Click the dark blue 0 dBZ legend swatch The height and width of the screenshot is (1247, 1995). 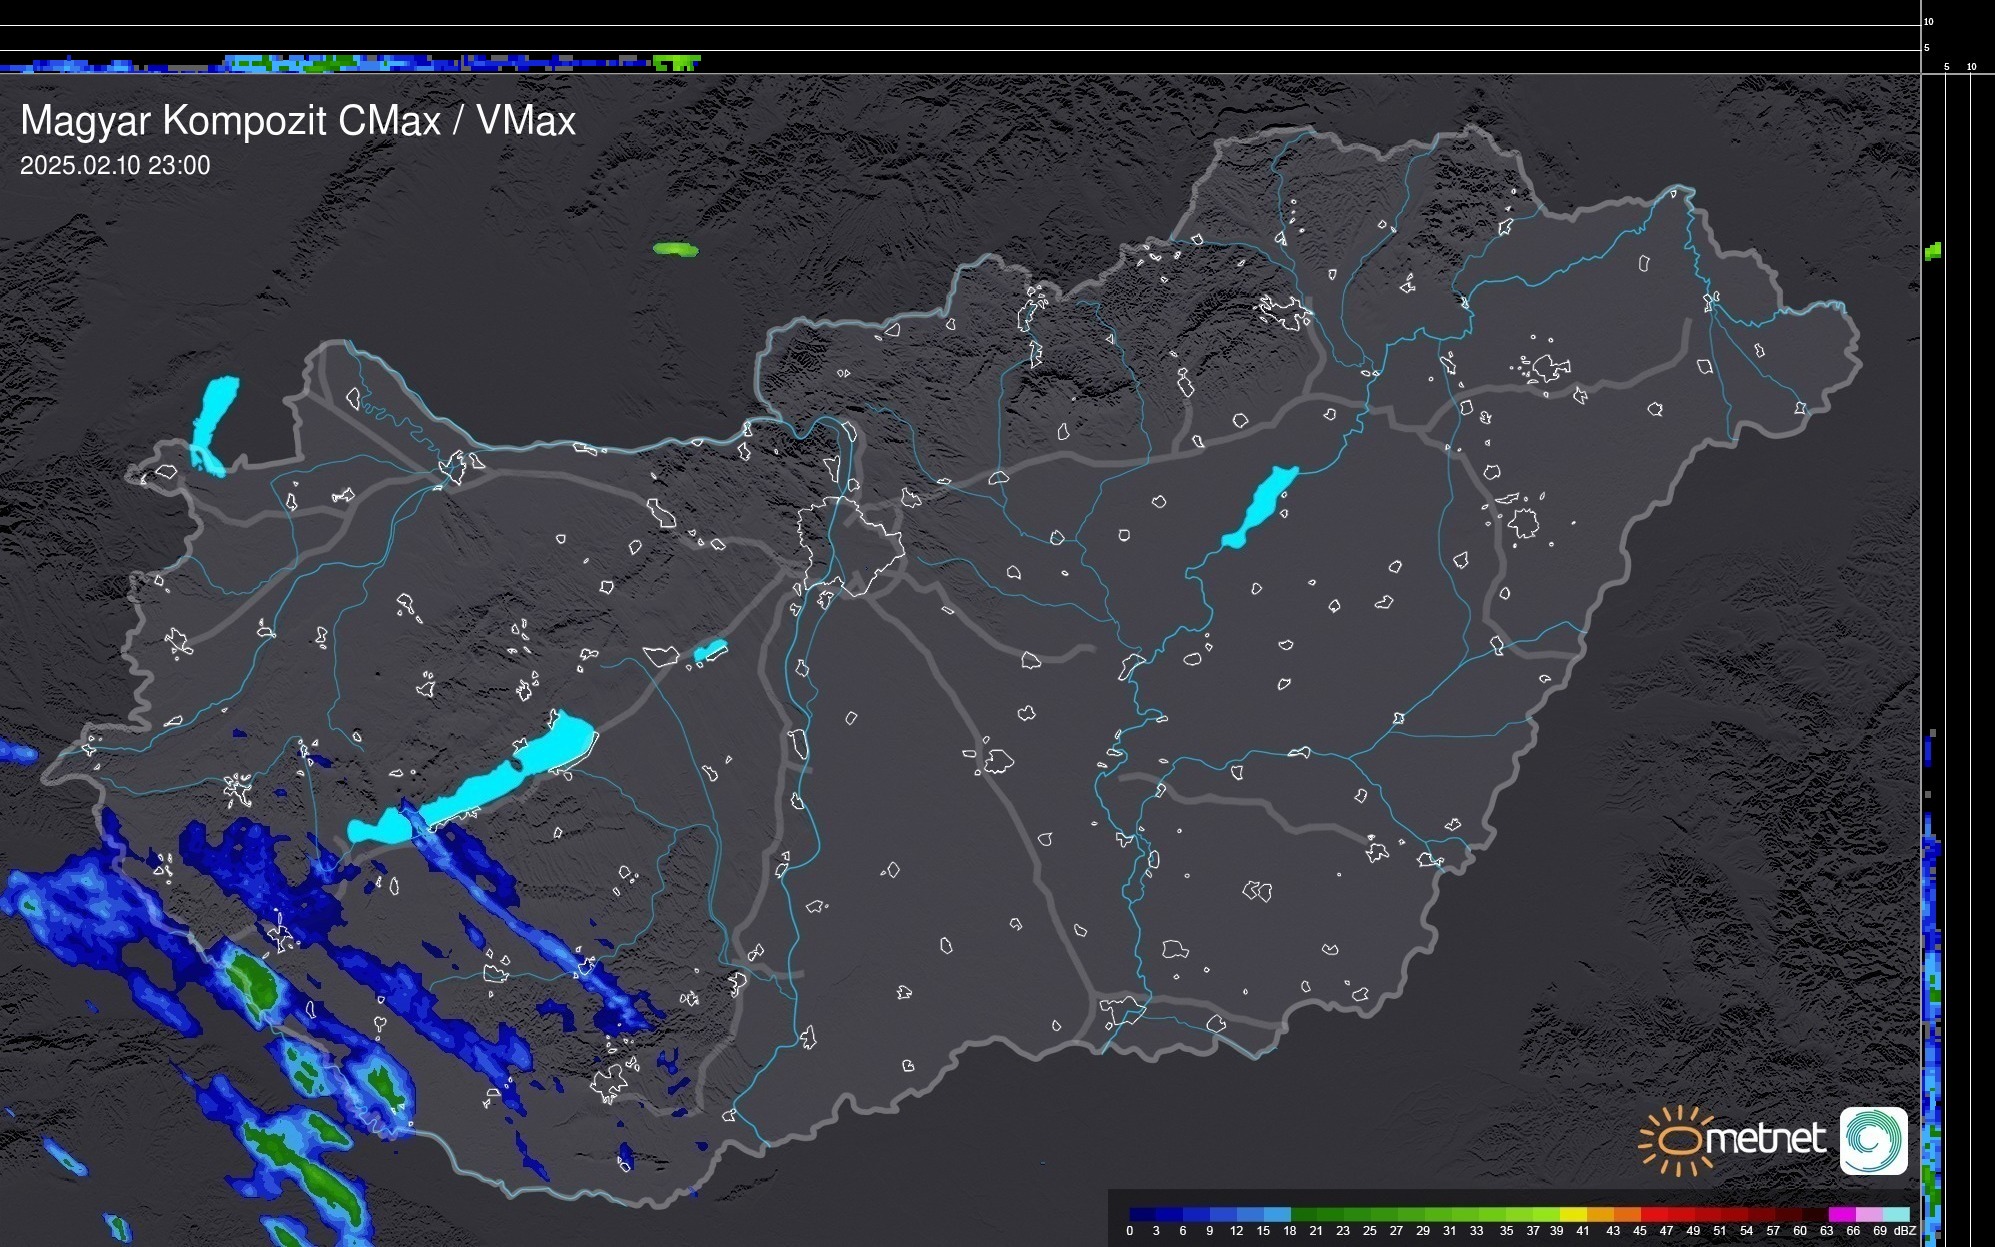(1142, 1214)
